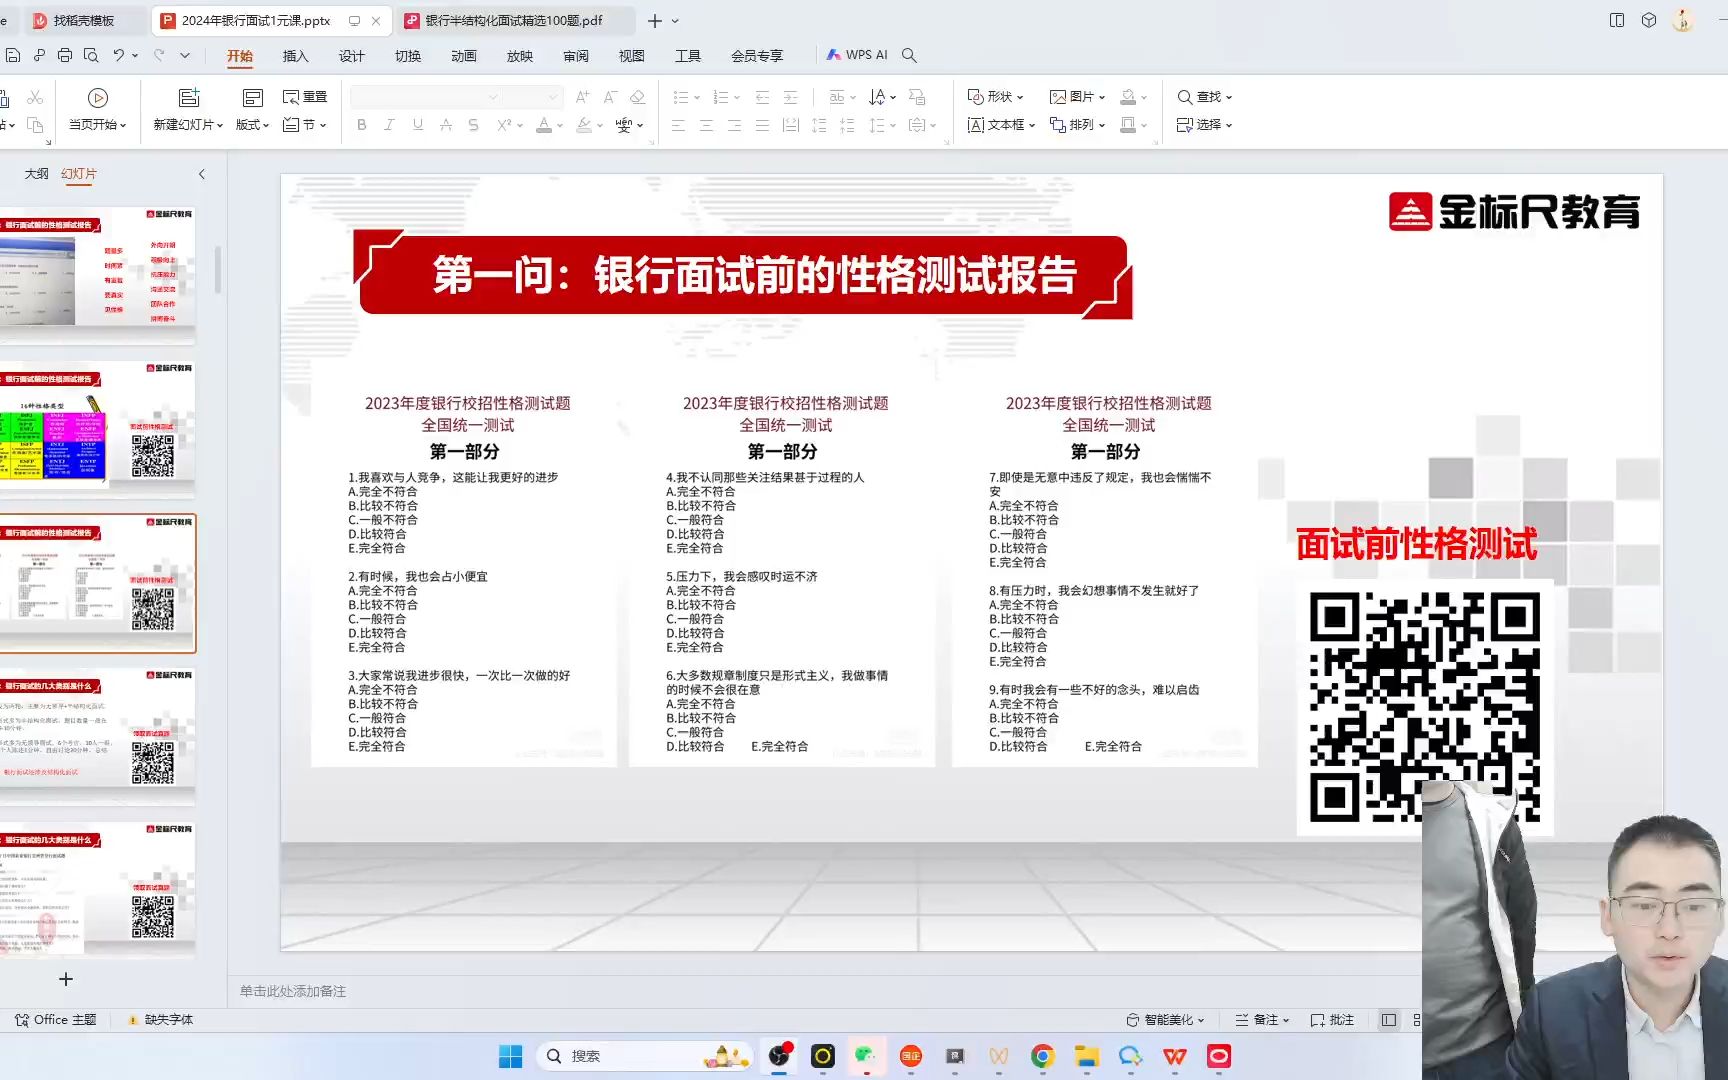Click the Windows Start button
This screenshot has width=1728, height=1080.
(510, 1056)
